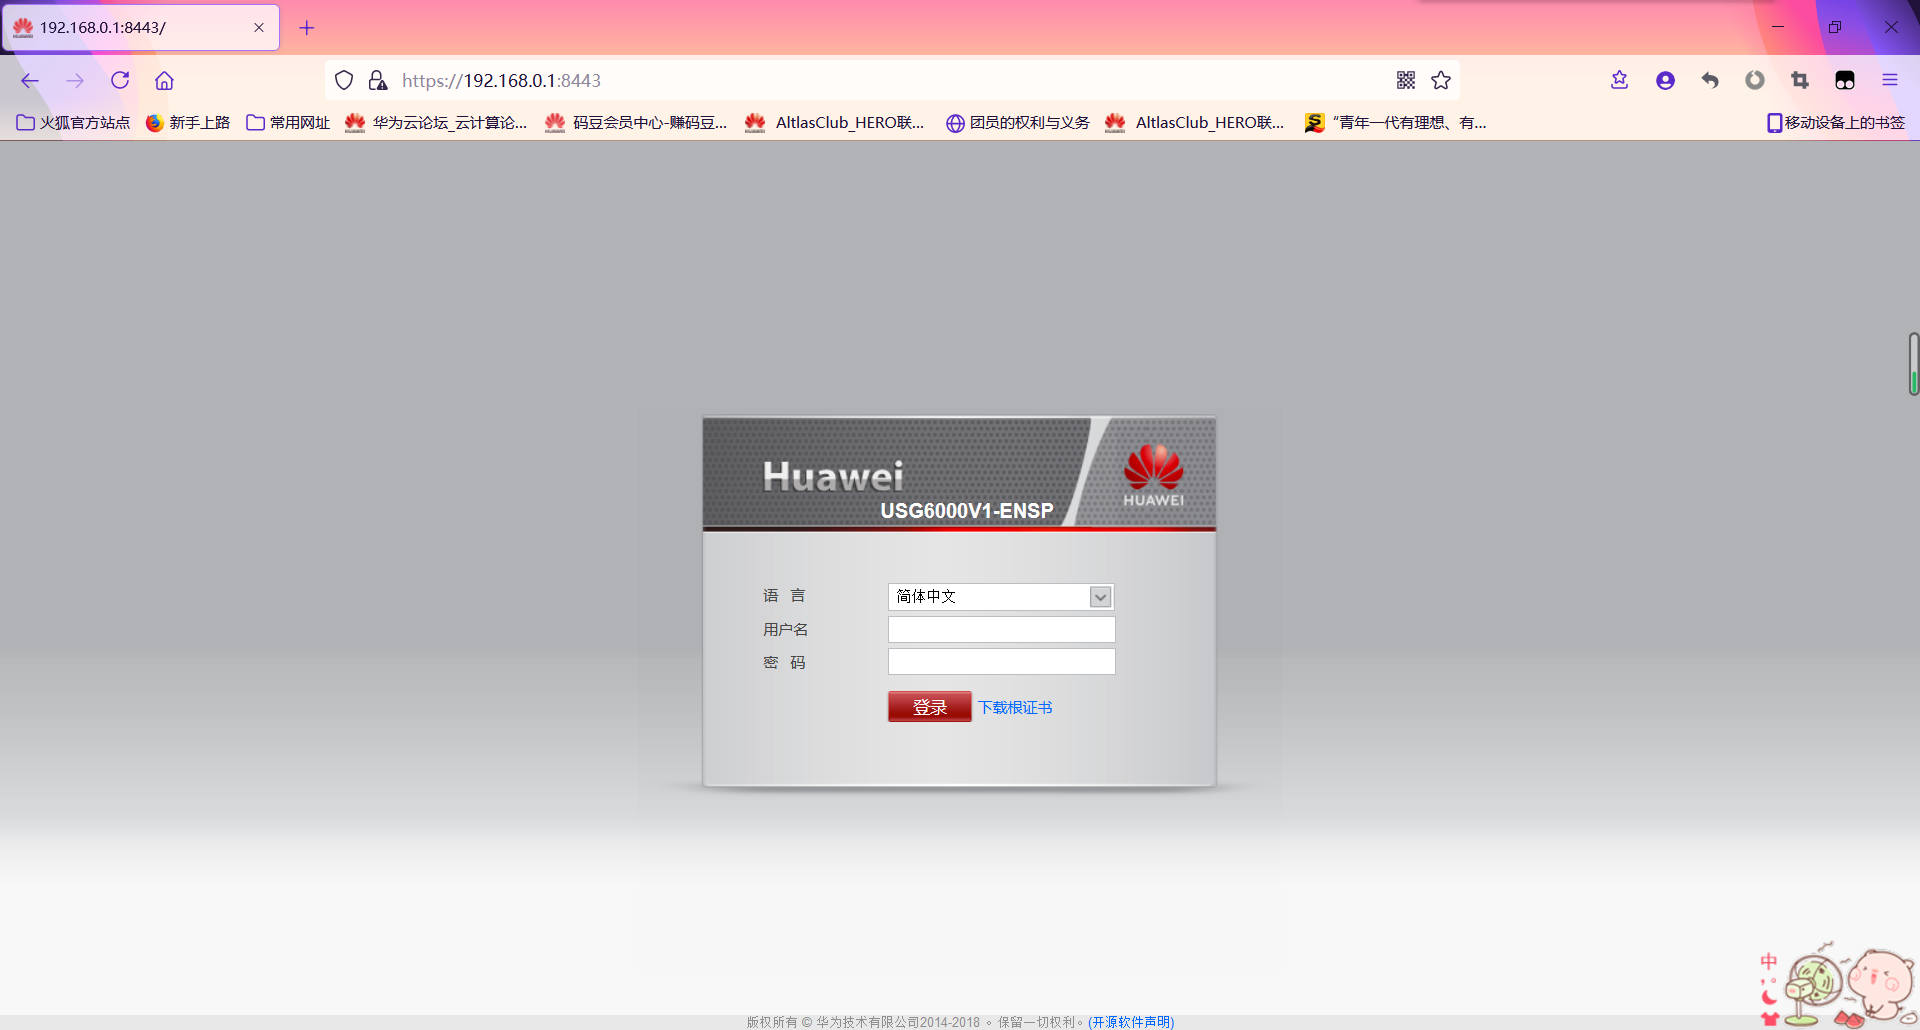Click the 用户名 username input field
This screenshot has width=1920, height=1030.
[x=1001, y=629]
